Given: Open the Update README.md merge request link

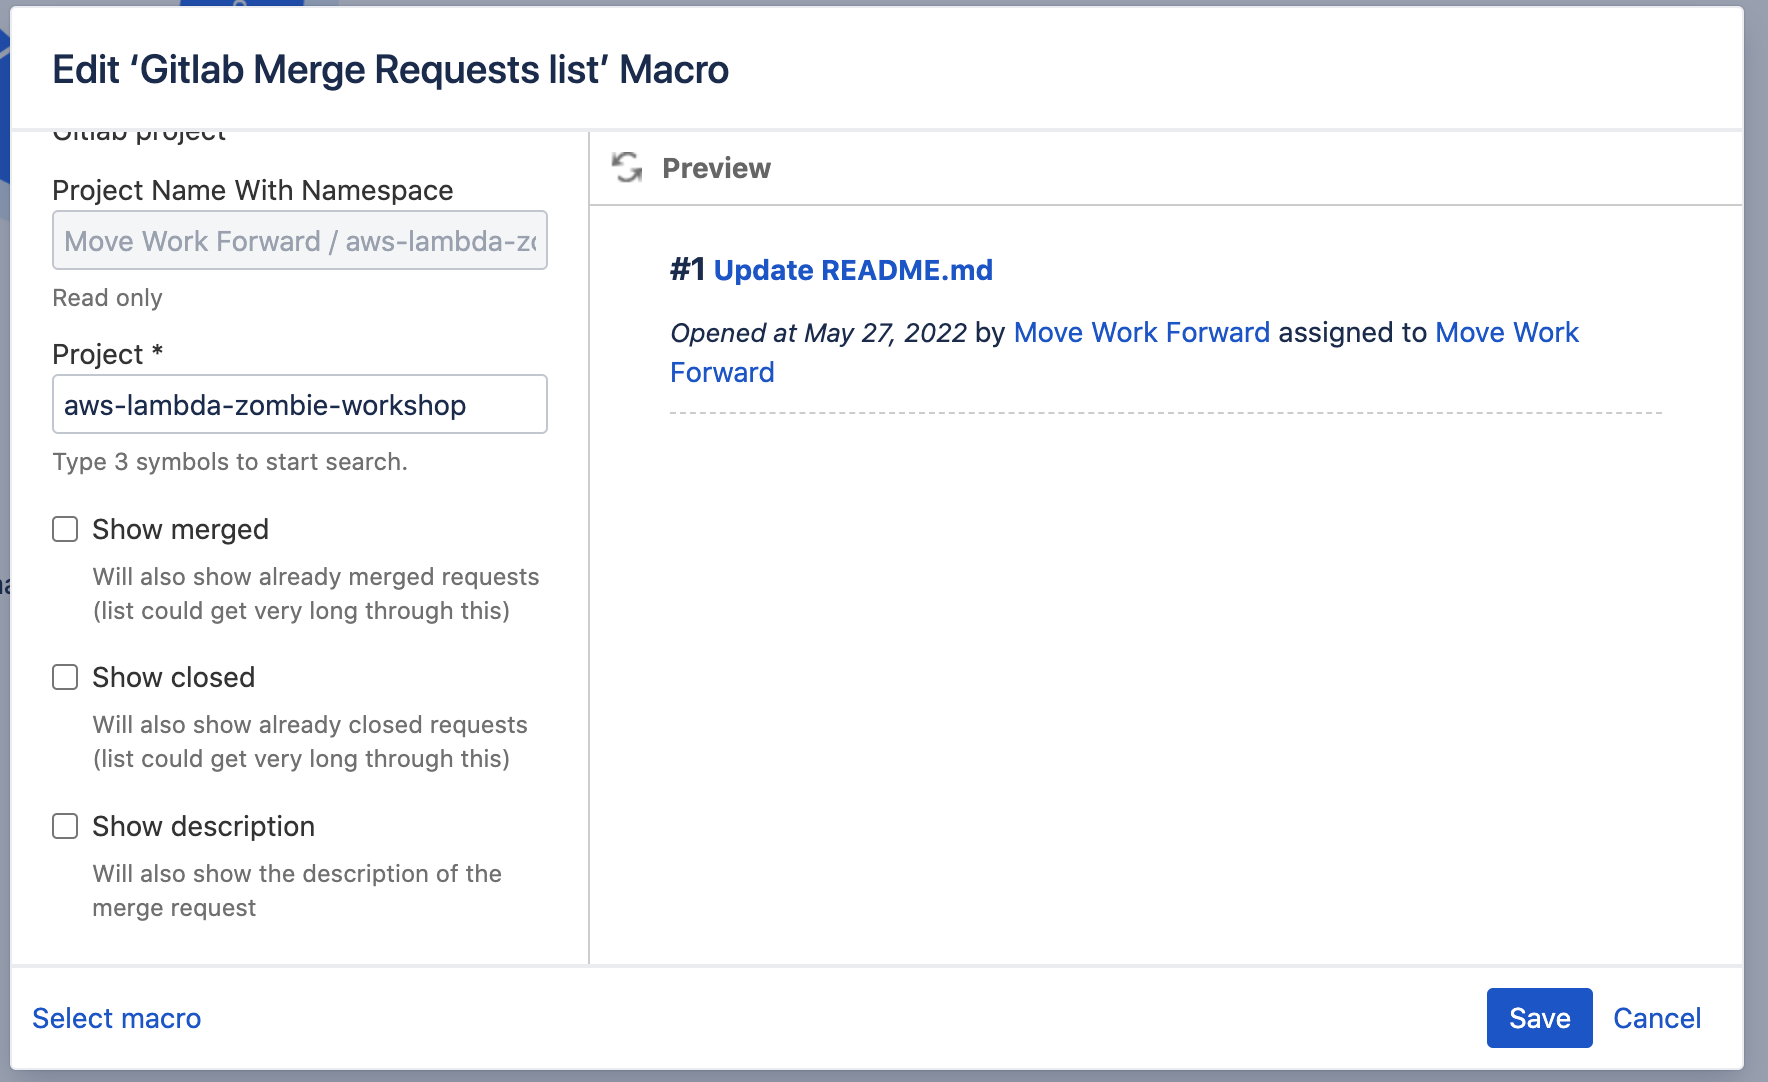Looking at the screenshot, I should point(852,270).
